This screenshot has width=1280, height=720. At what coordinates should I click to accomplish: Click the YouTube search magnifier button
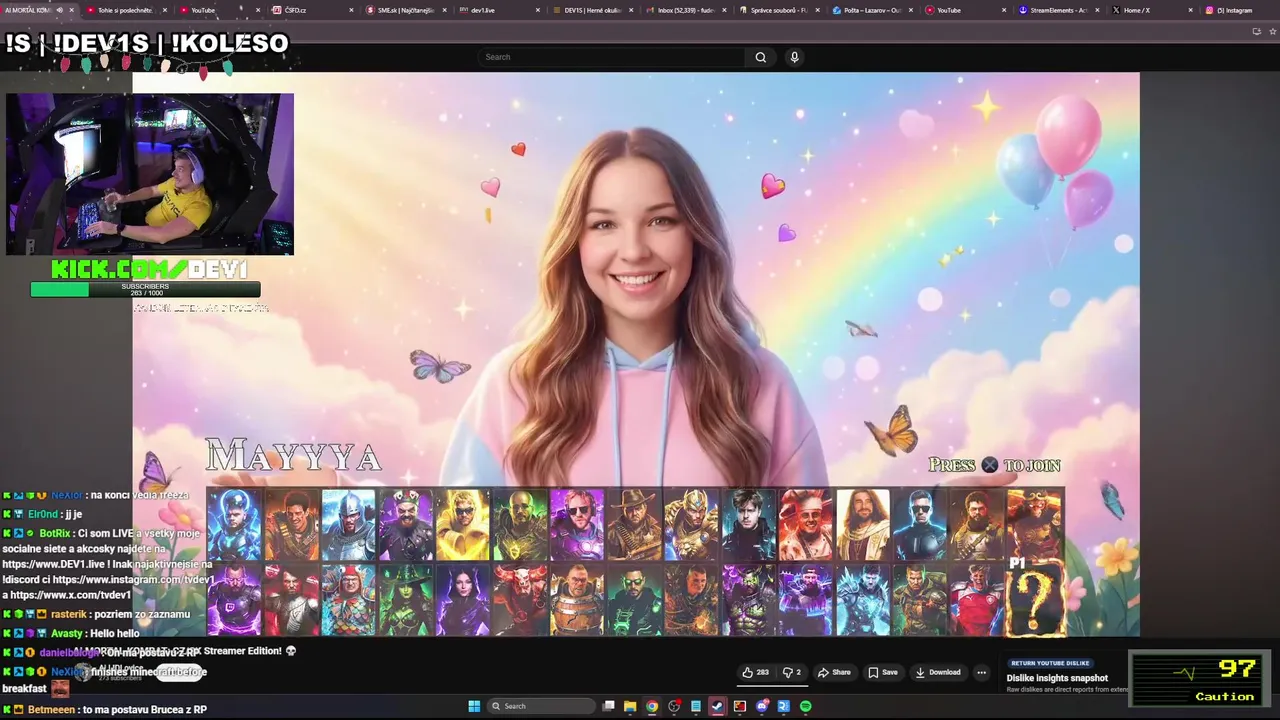point(760,57)
